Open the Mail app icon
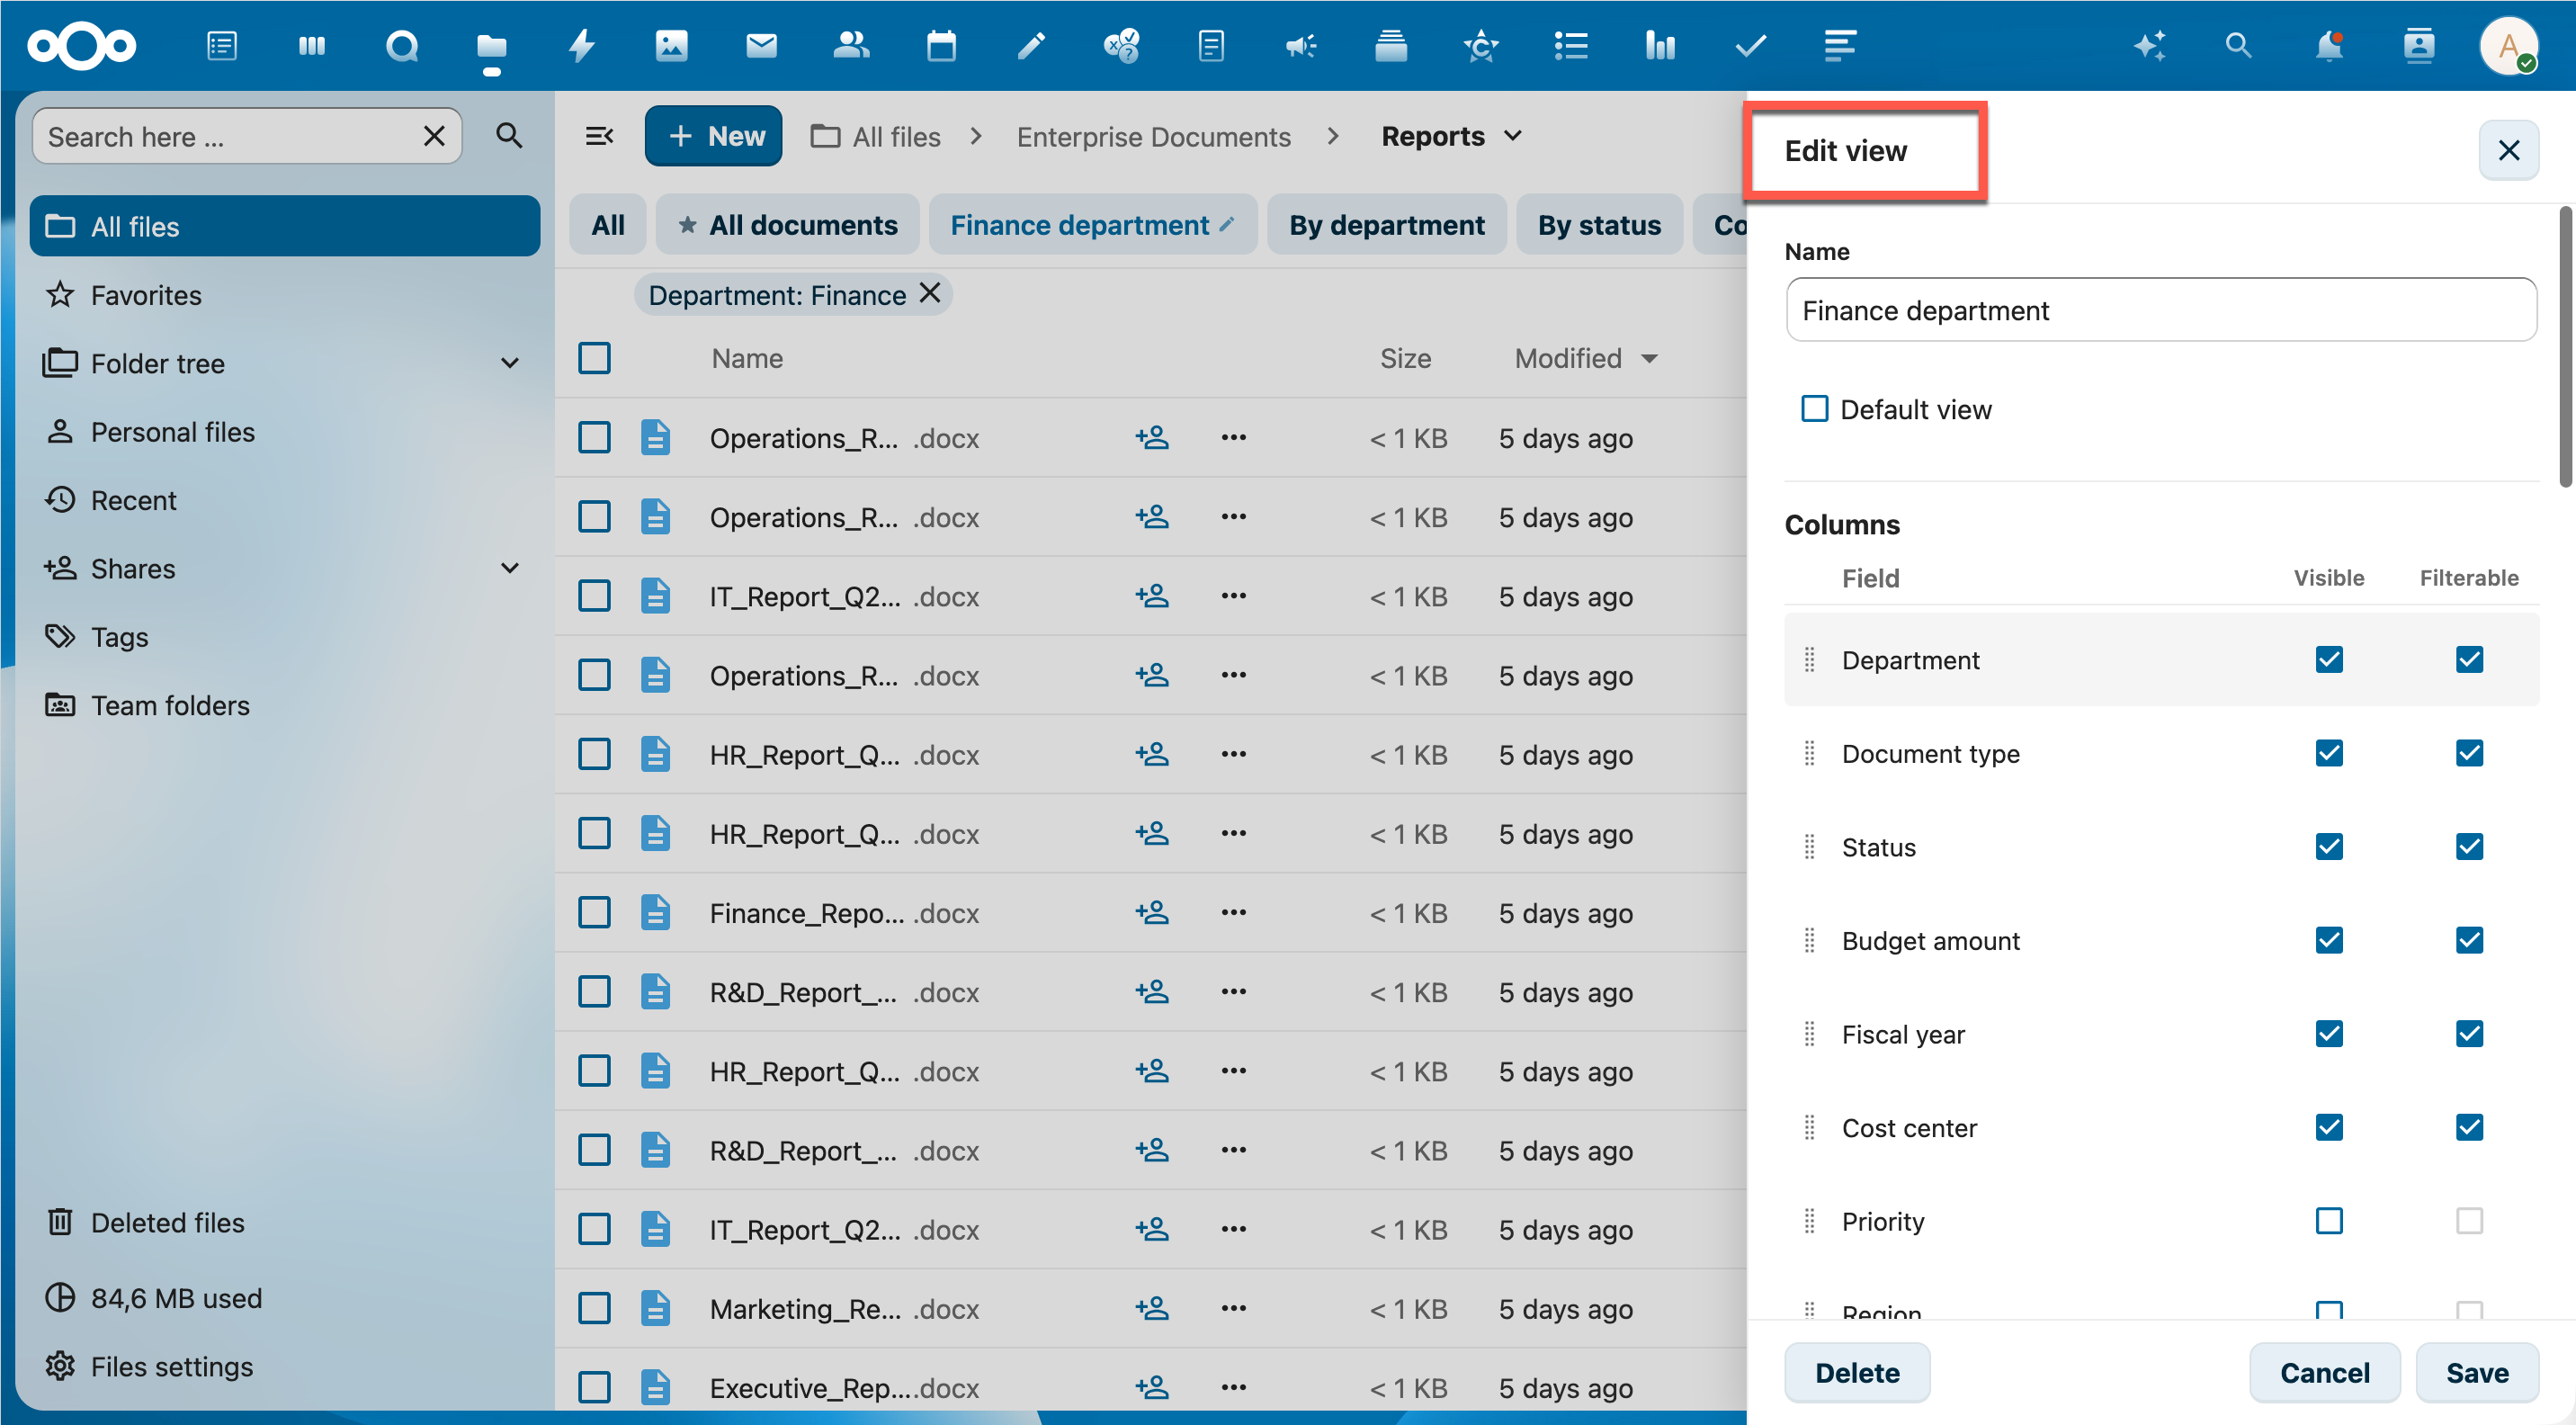 (x=761, y=46)
